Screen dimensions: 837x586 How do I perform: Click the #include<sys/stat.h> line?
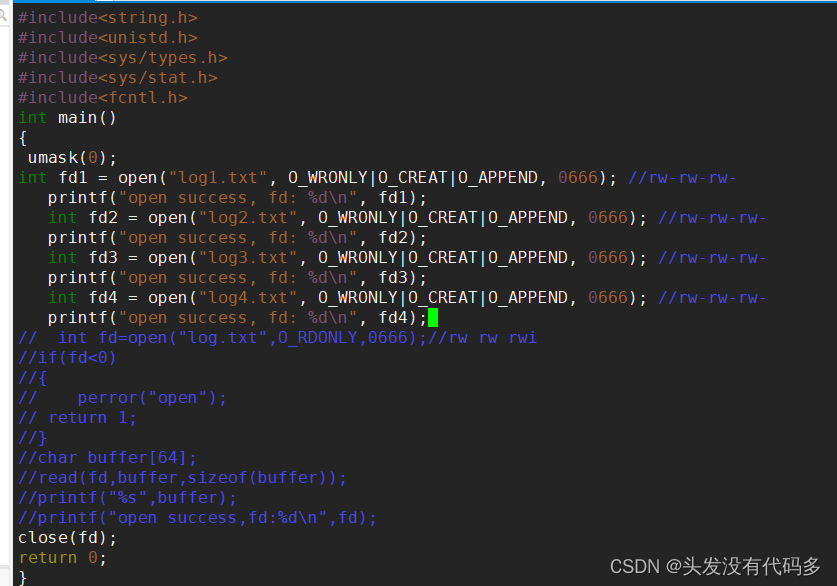tap(118, 78)
